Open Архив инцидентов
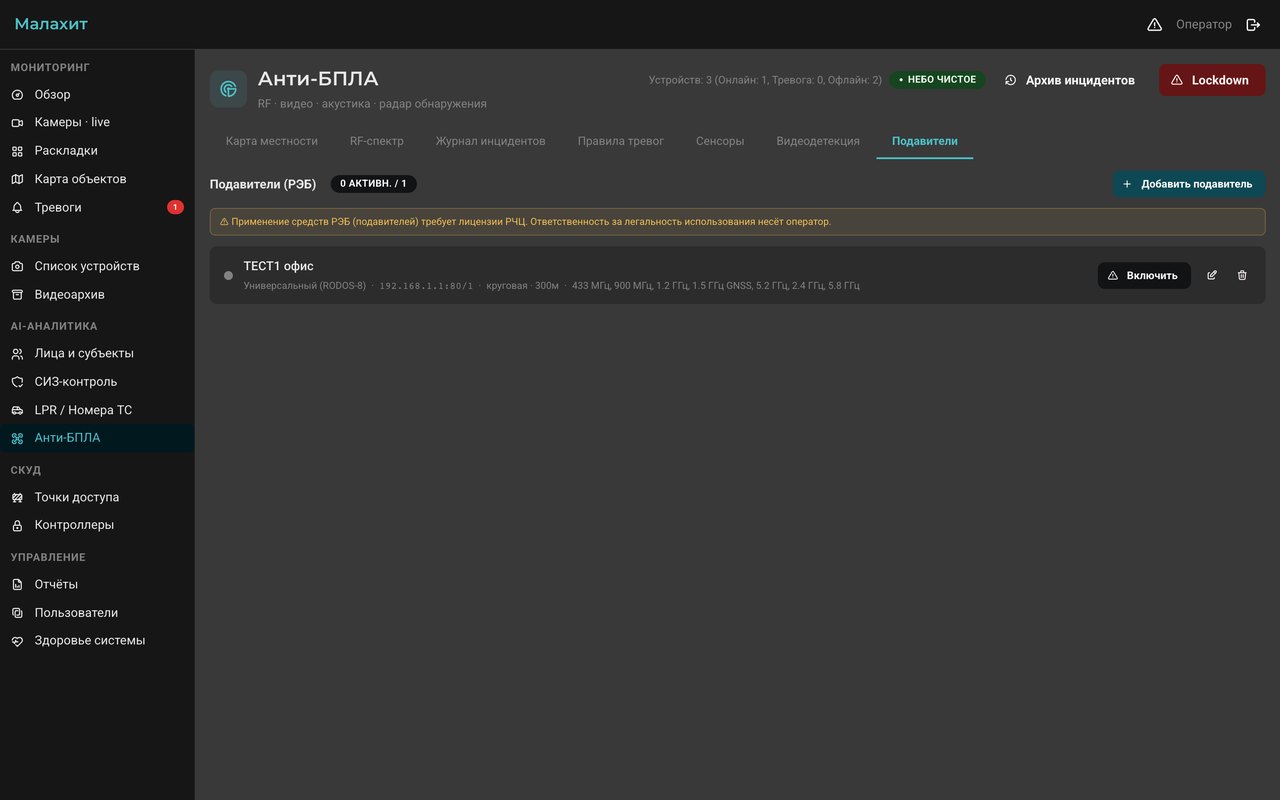Screen dimensions: 1280x800 coord(1070,80)
